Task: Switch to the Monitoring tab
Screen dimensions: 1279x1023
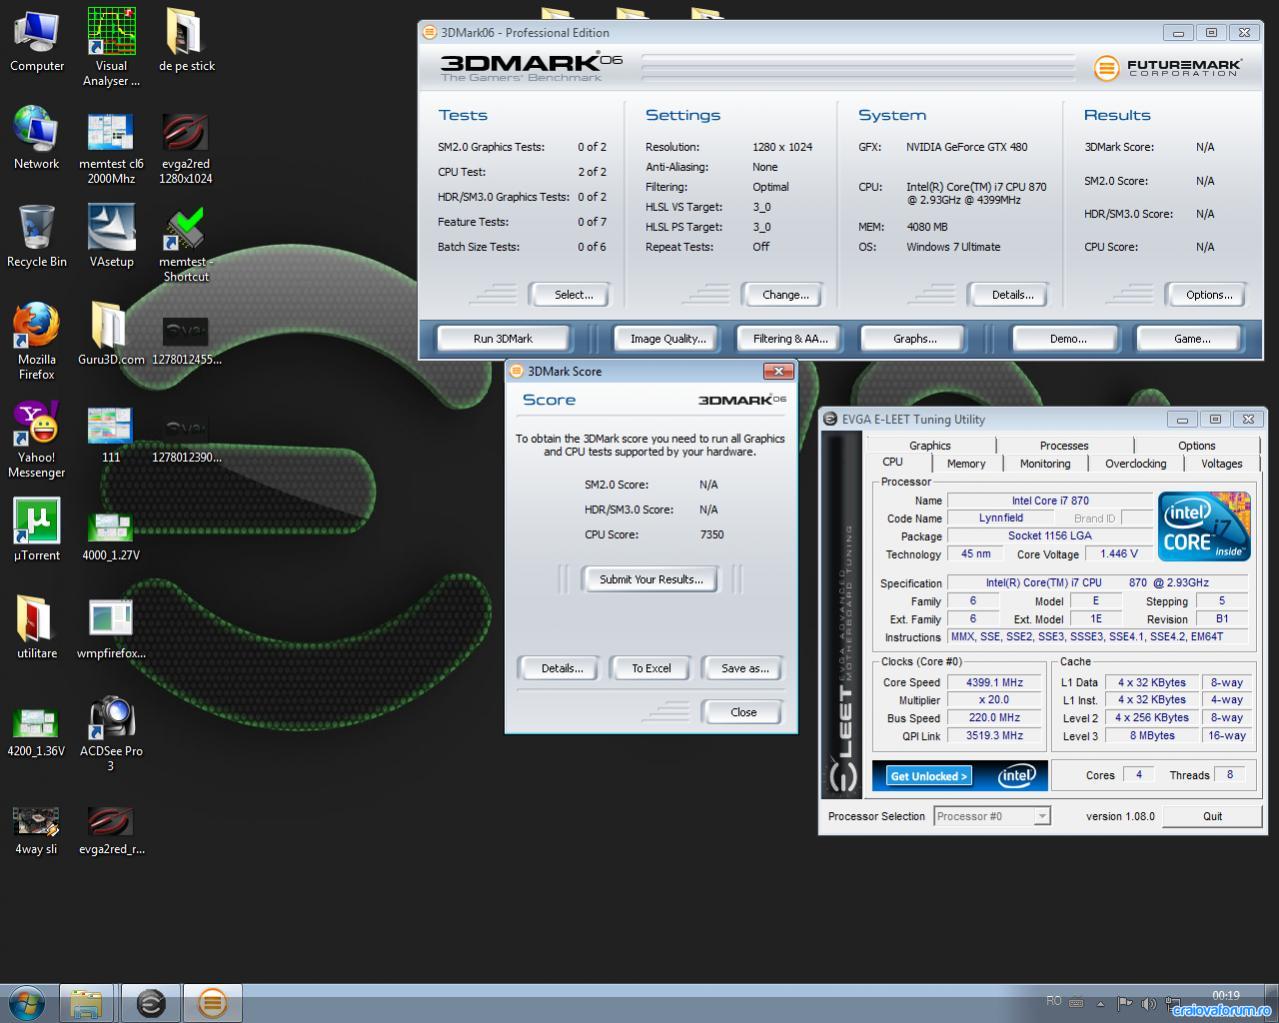Action: (x=1045, y=463)
